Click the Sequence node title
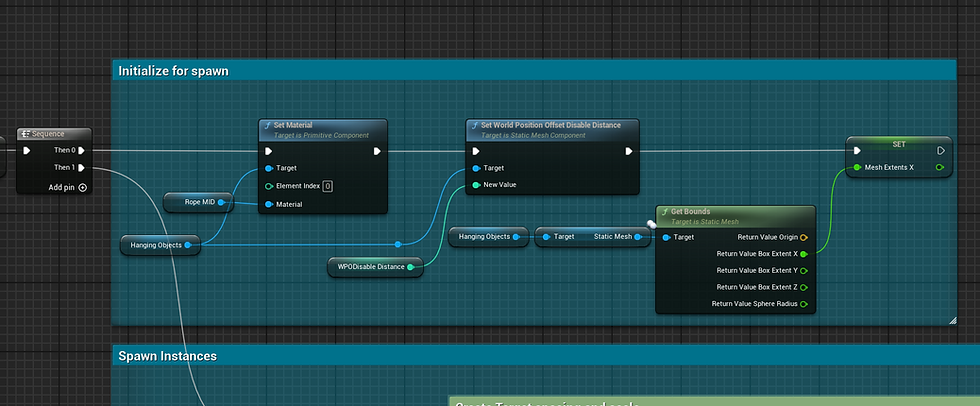980x406 pixels. tap(48, 134)
